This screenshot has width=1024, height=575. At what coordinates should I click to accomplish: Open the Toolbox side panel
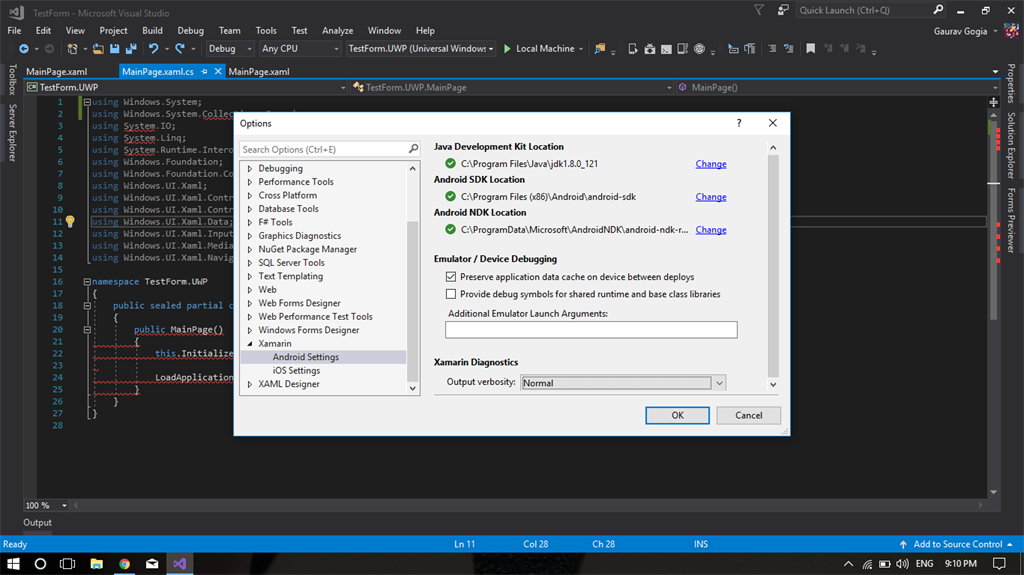12,80
